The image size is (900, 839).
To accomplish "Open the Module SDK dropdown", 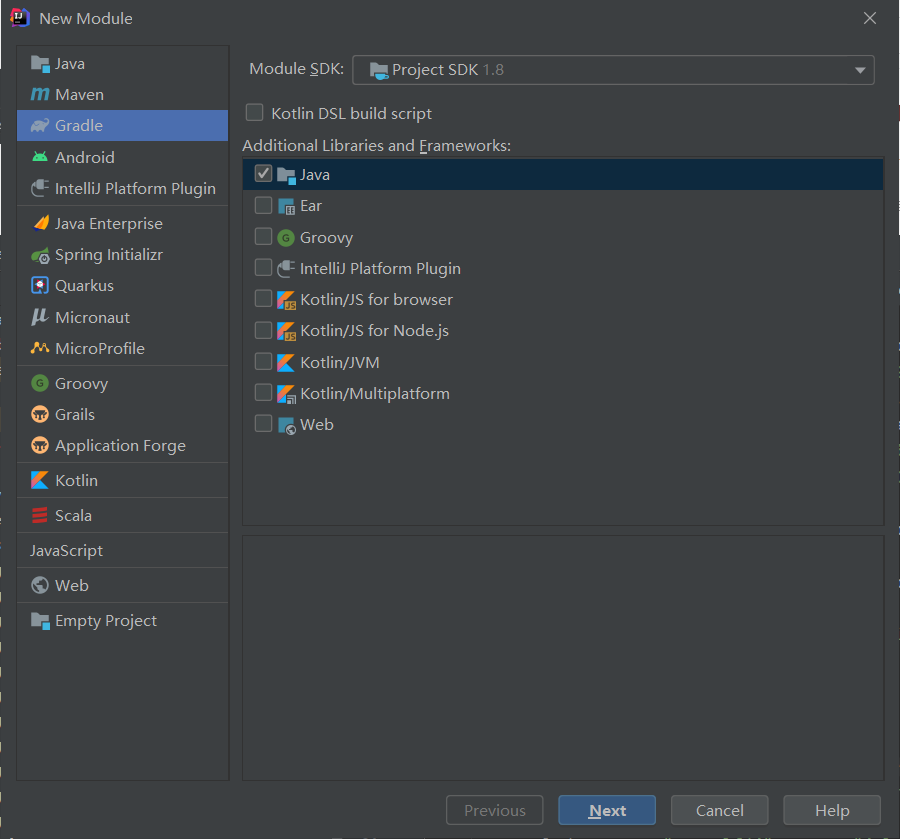I will [613, 70].
